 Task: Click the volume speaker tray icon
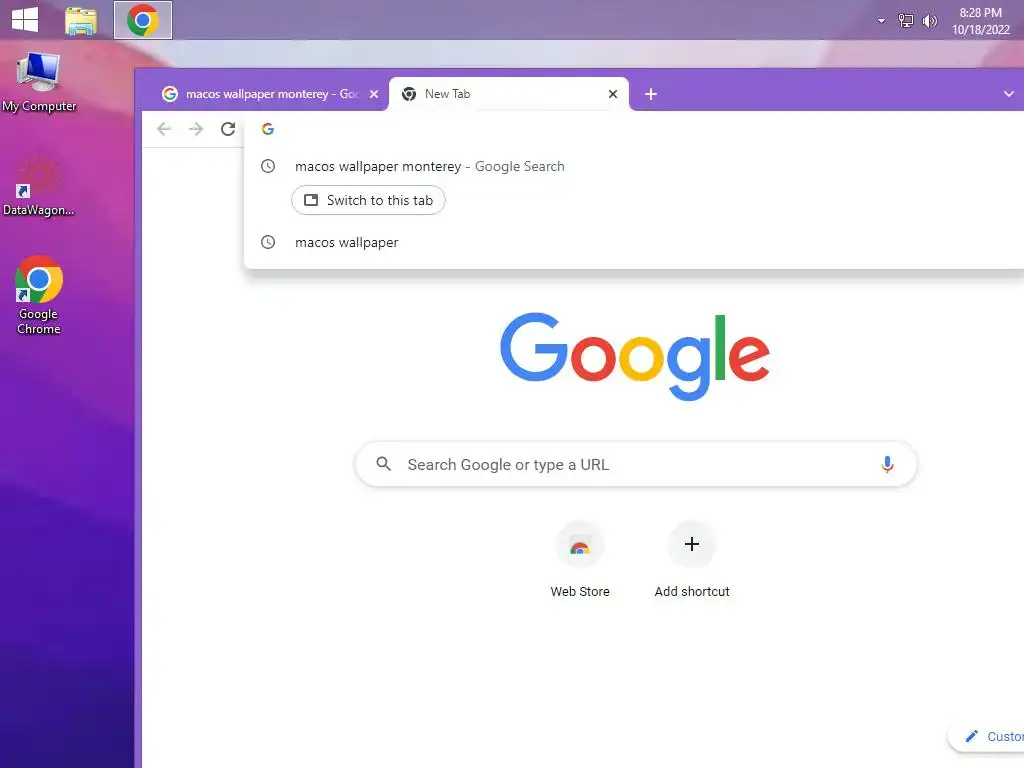(929, 21)
